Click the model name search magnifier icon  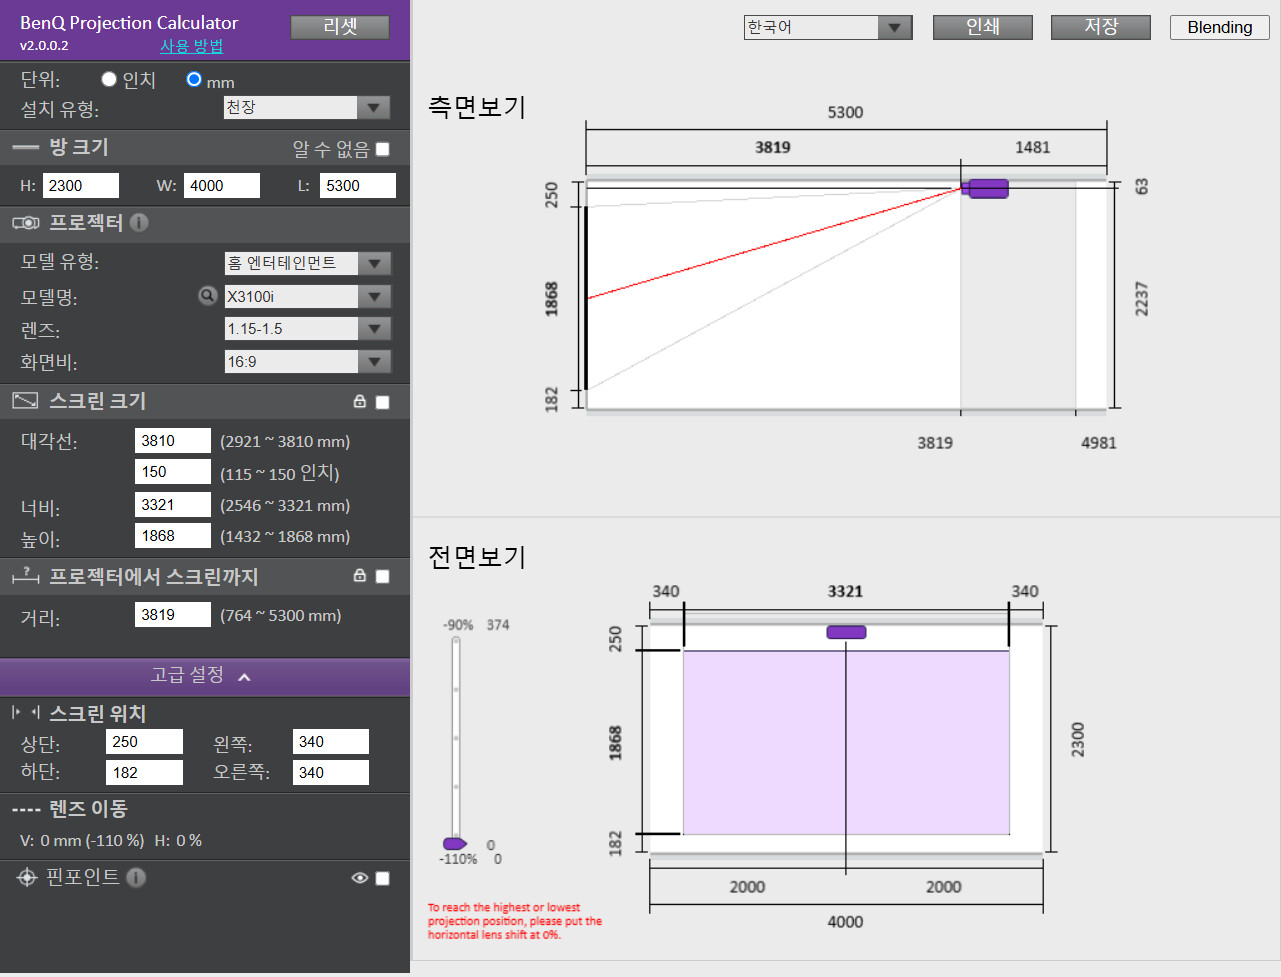[207, 295]
